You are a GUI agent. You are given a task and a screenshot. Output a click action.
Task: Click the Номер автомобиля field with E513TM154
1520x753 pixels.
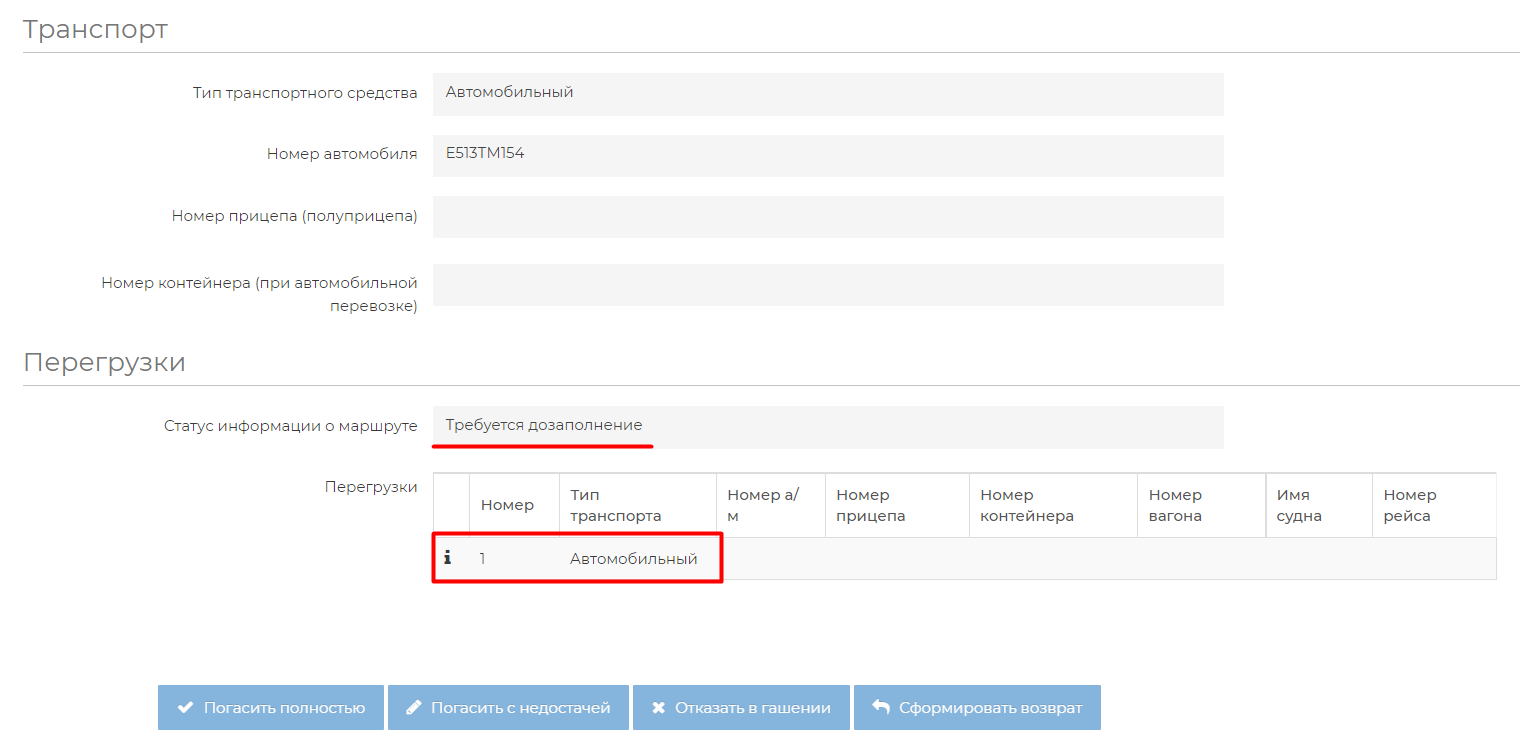point(827,155)
